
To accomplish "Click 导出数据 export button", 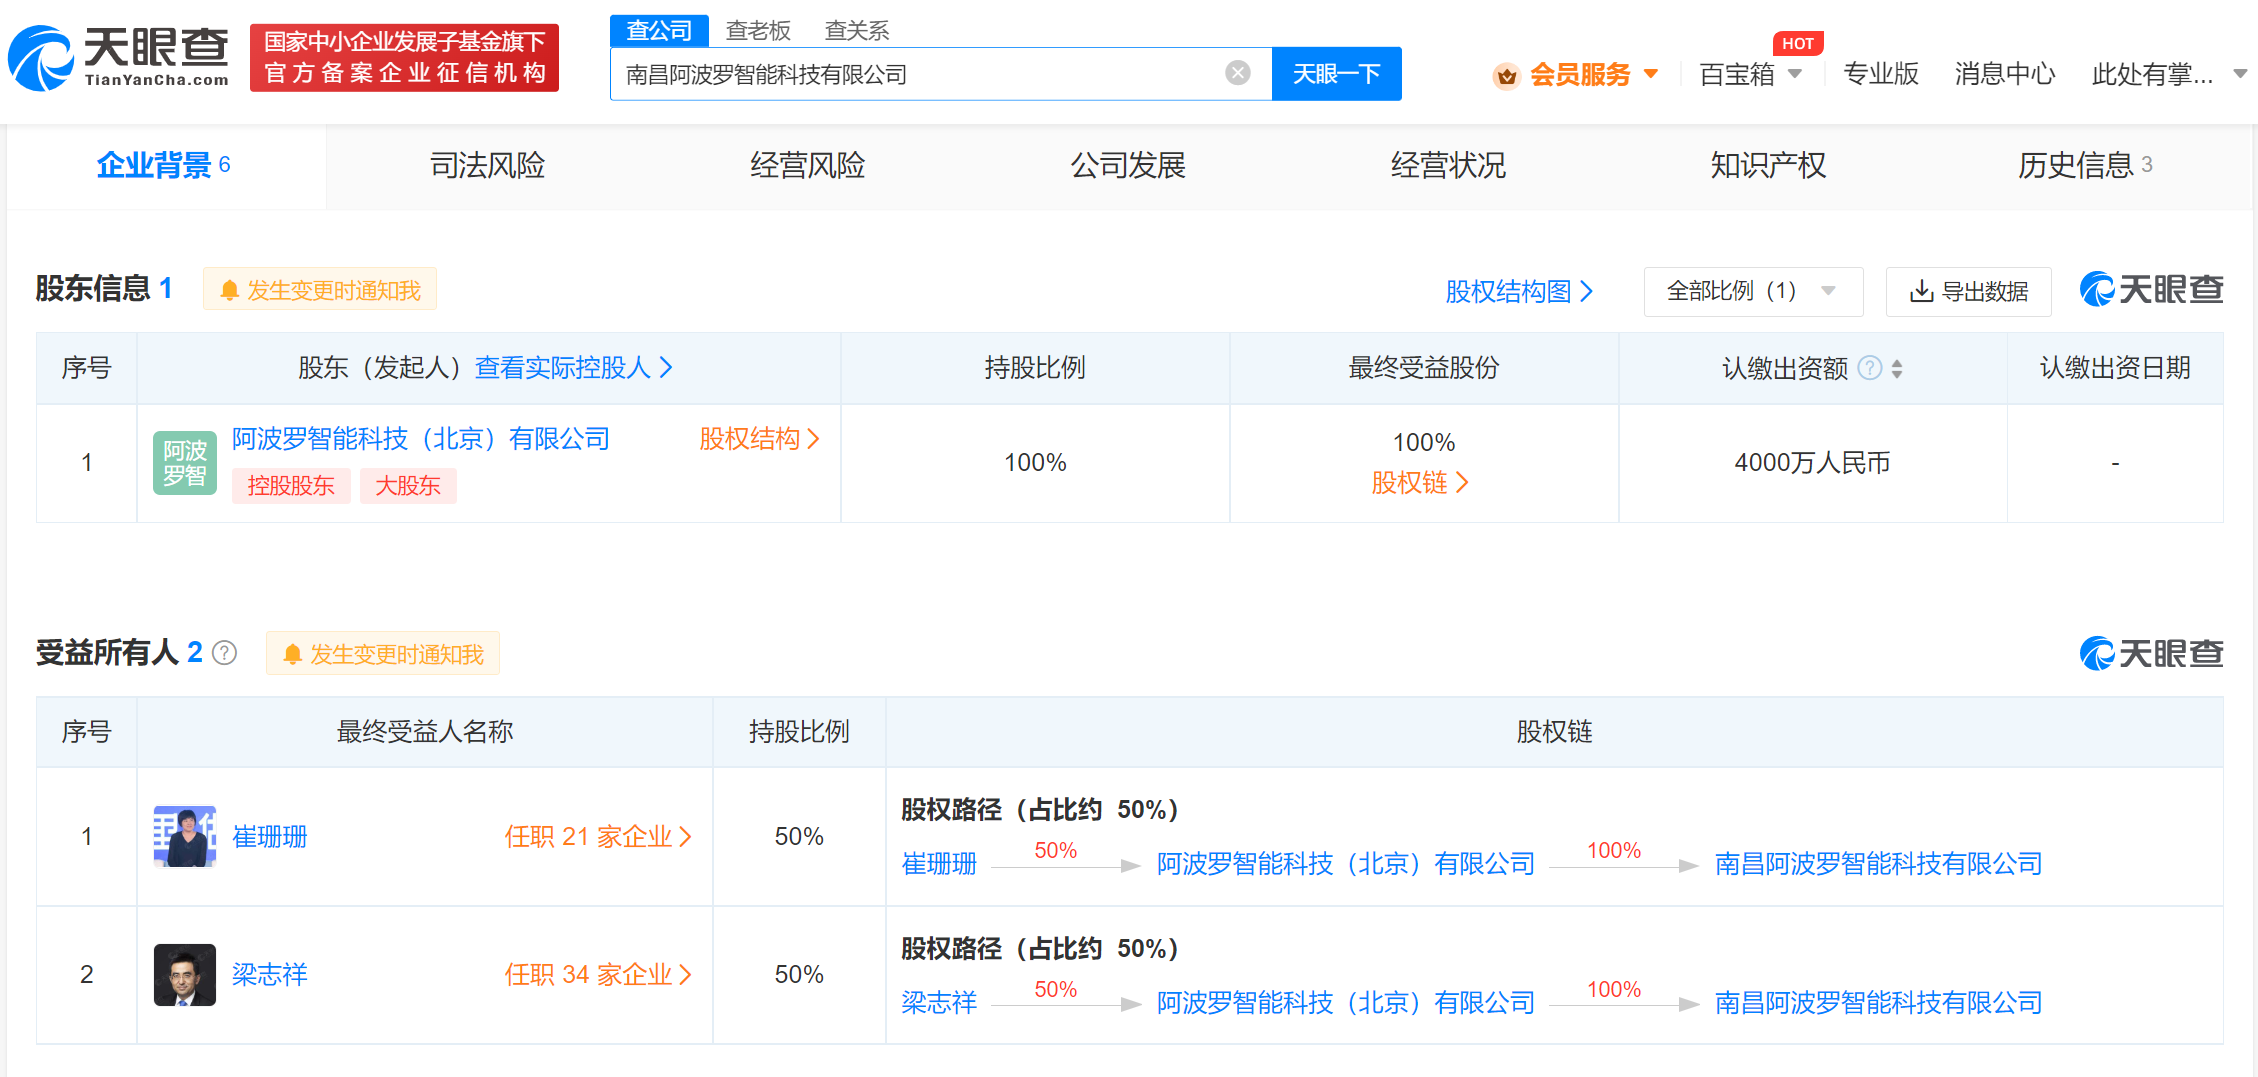I will [1968, 291].
